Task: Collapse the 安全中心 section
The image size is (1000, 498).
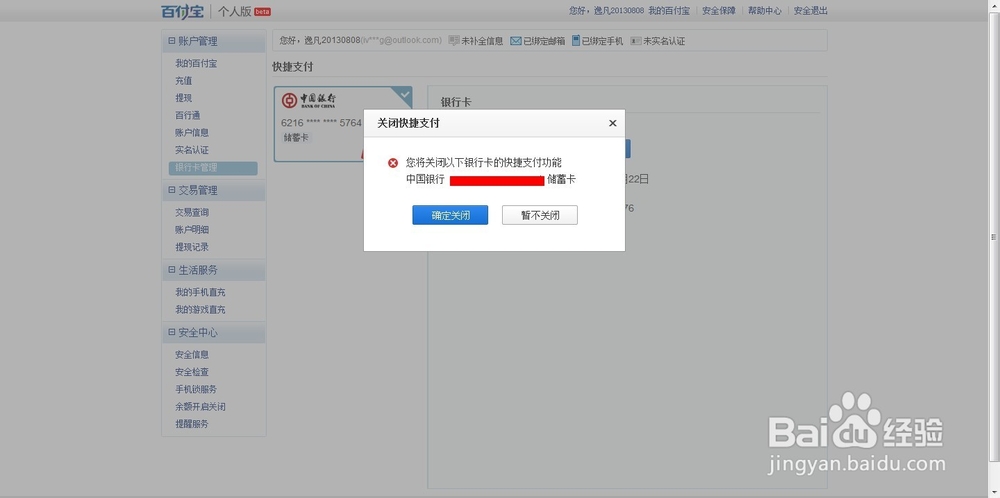Action: tap(171, 332)
